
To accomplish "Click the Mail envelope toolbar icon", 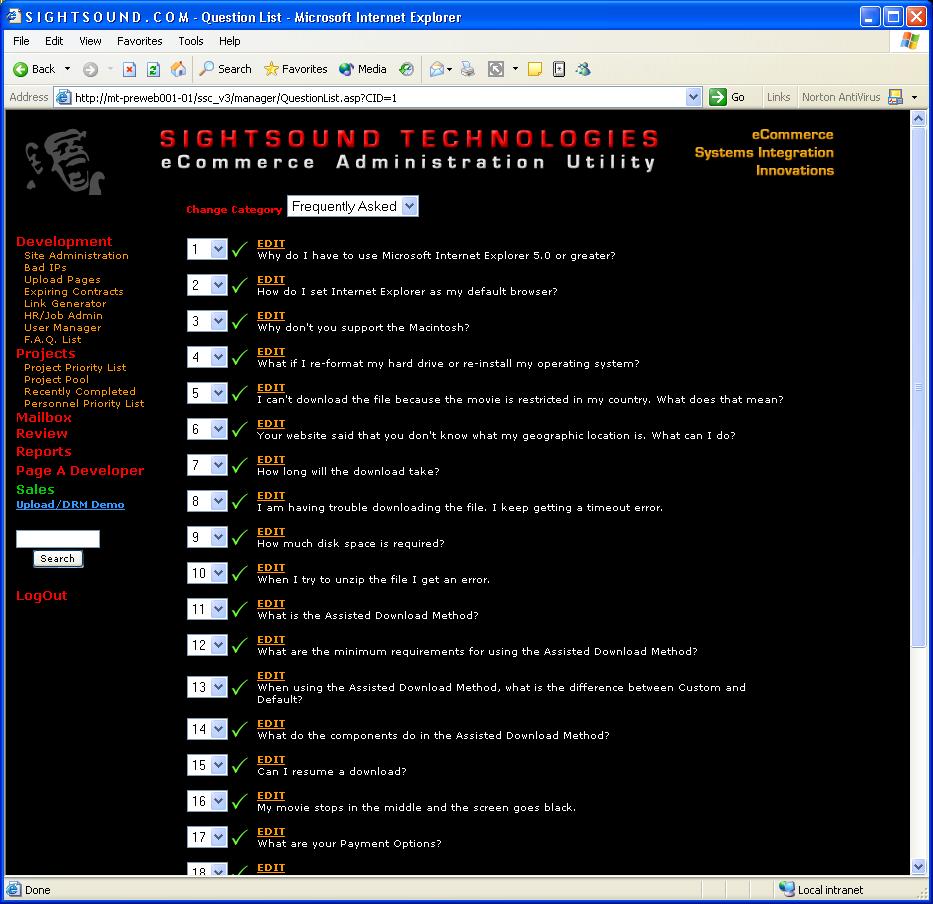I will 437,70.
